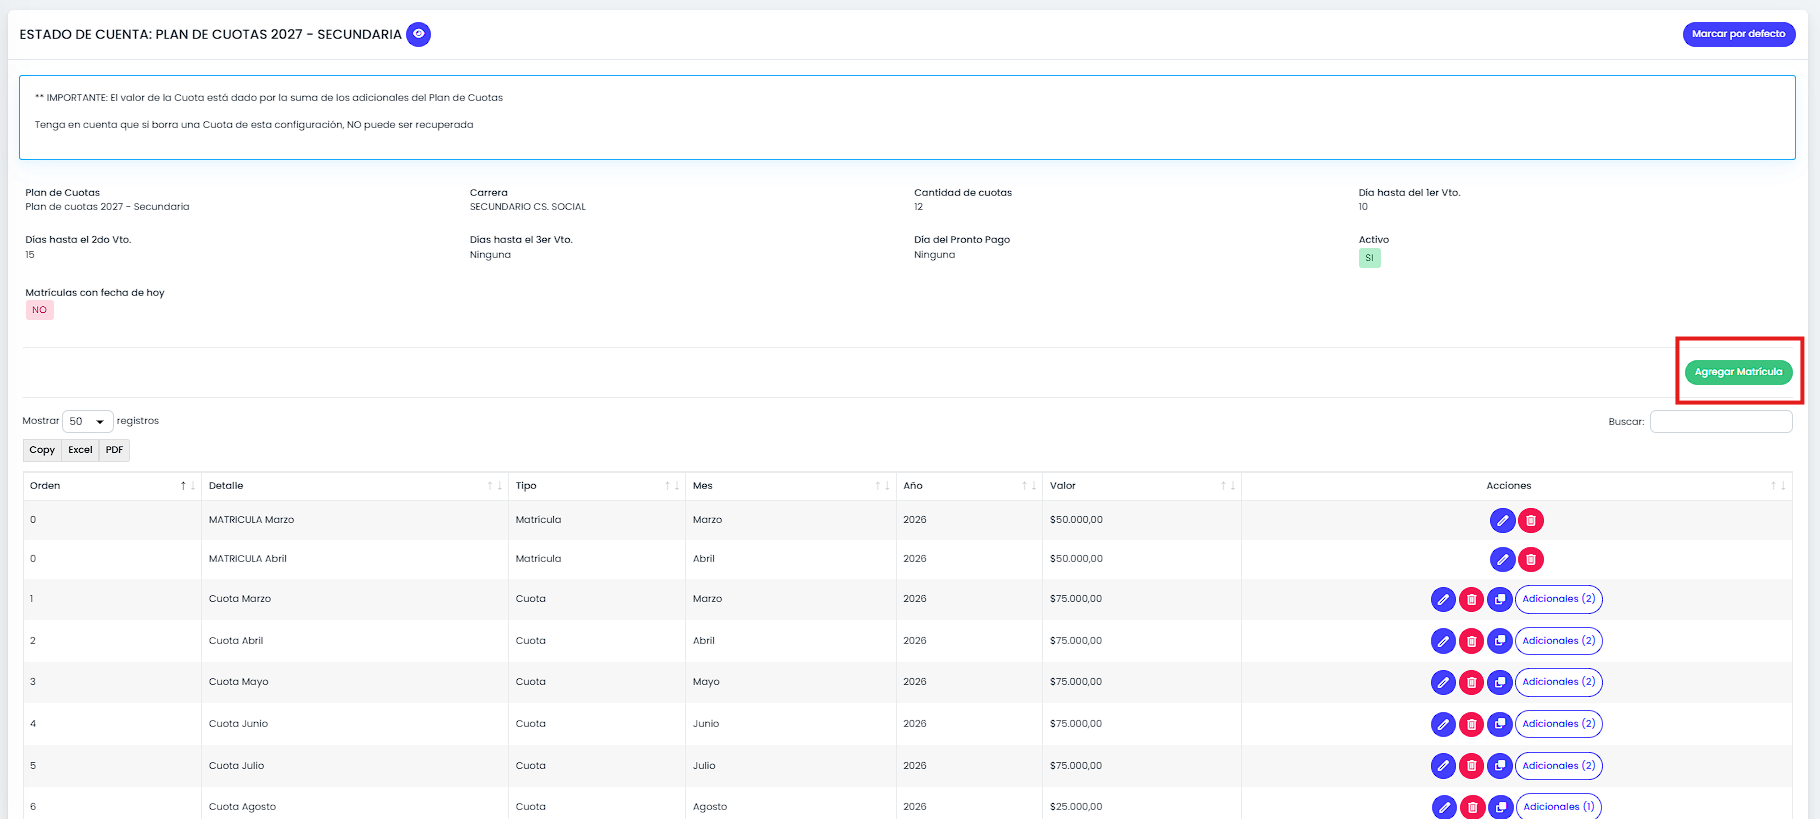1820x819 pixels.
Task: Select the $50.000,00 value of MATRICULA Marzo
Action: pyautogui.click(x=1076, y=520)
